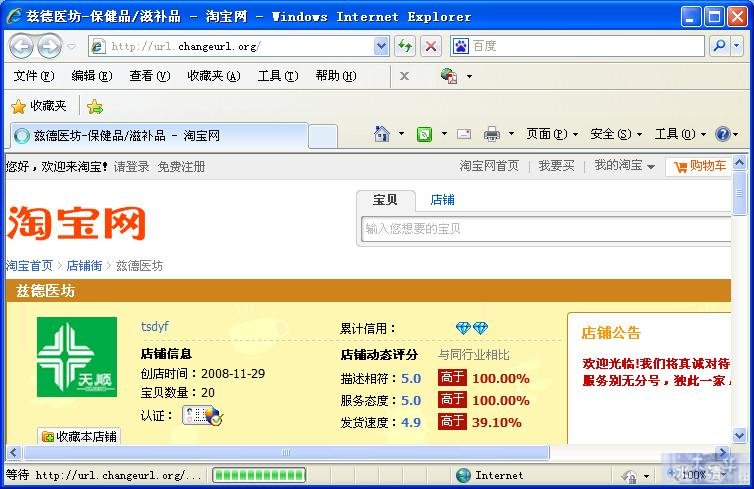Select the 兹德医坊 browser tab
Image resolution: width=754 pixels, height=489 pixels.
click(x=159, y=136)
